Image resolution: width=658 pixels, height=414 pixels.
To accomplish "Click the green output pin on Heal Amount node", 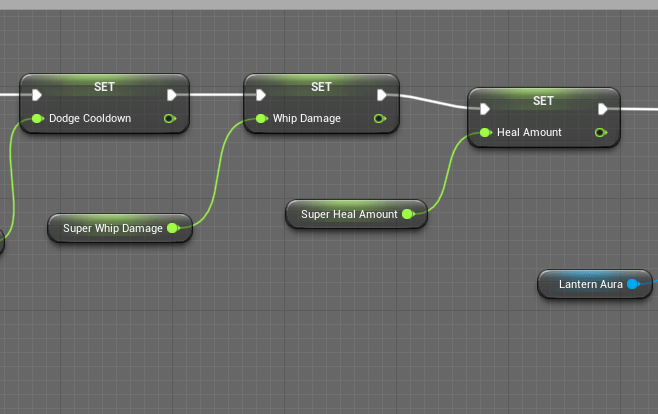I will coord(600,132).
